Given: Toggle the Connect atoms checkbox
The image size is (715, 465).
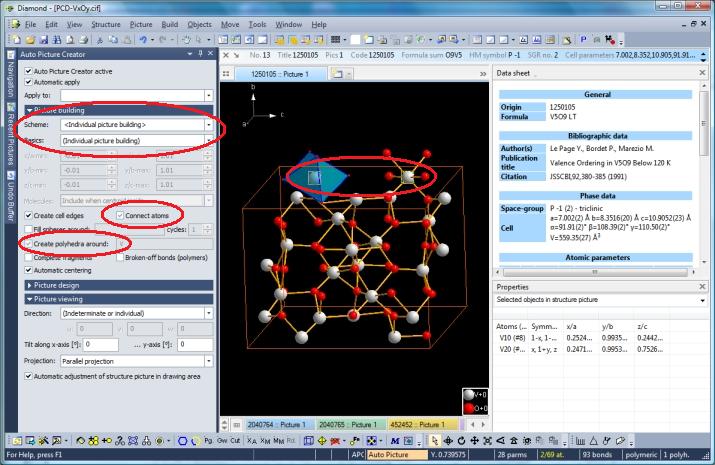Looking at the screenshot, I should click(x=121, y=215).
